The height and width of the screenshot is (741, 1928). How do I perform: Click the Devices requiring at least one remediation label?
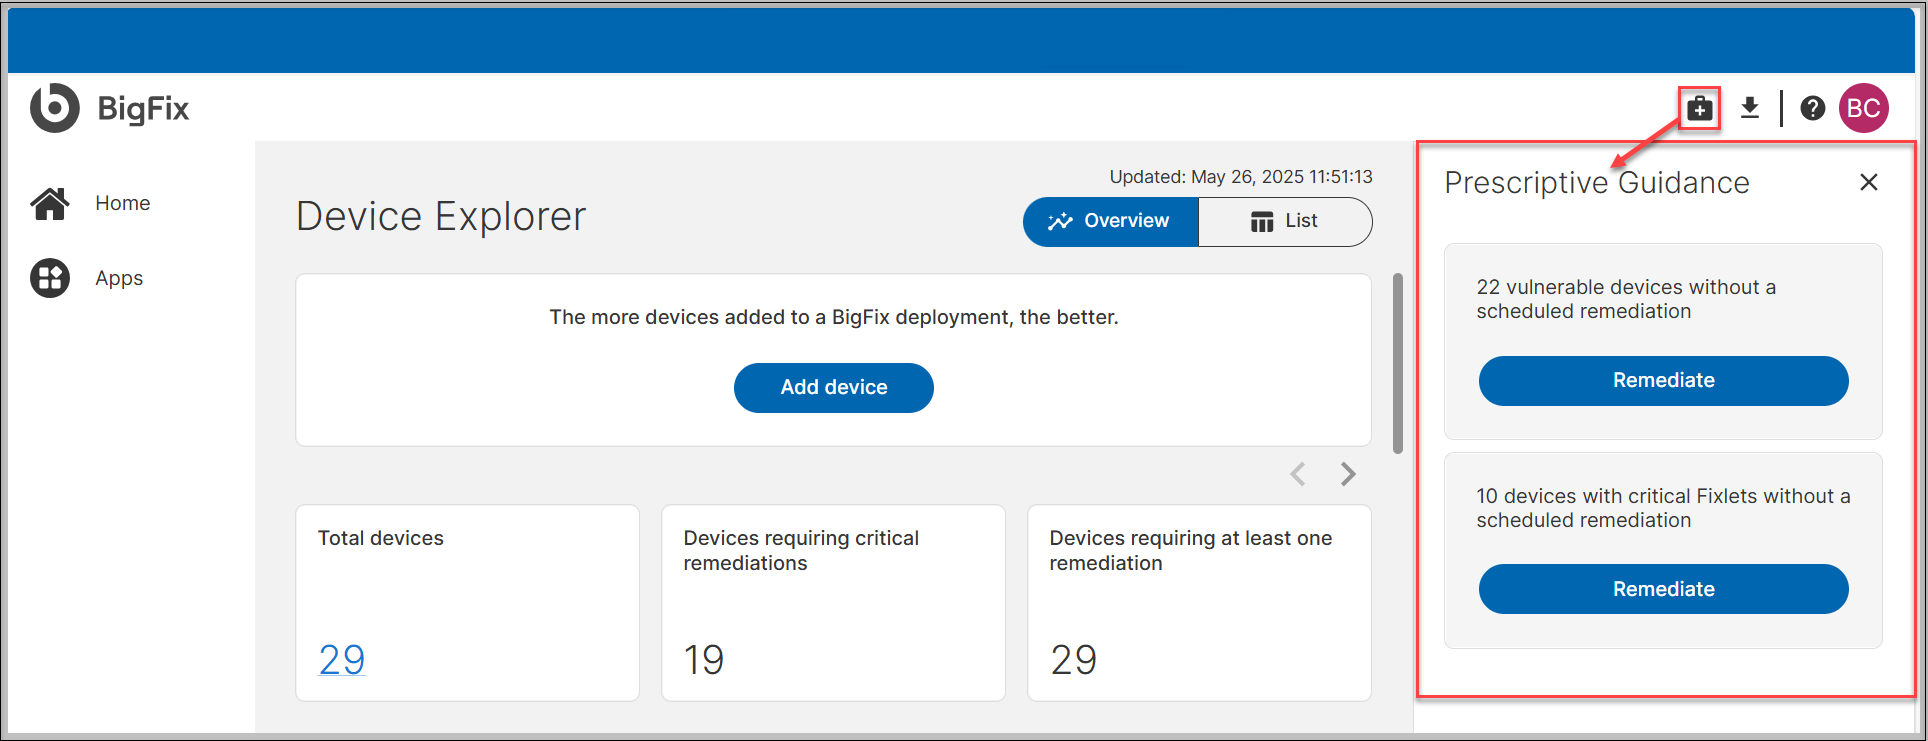click(x=1190, y=550)
